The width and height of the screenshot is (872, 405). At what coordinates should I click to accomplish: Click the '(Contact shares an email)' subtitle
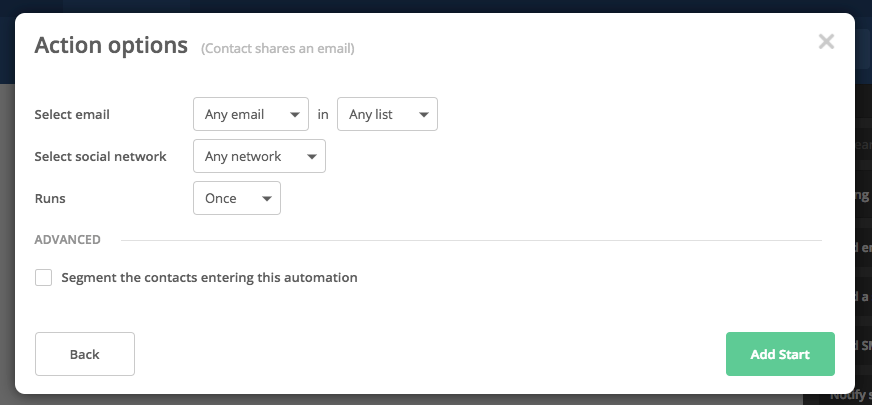[277, 48]
